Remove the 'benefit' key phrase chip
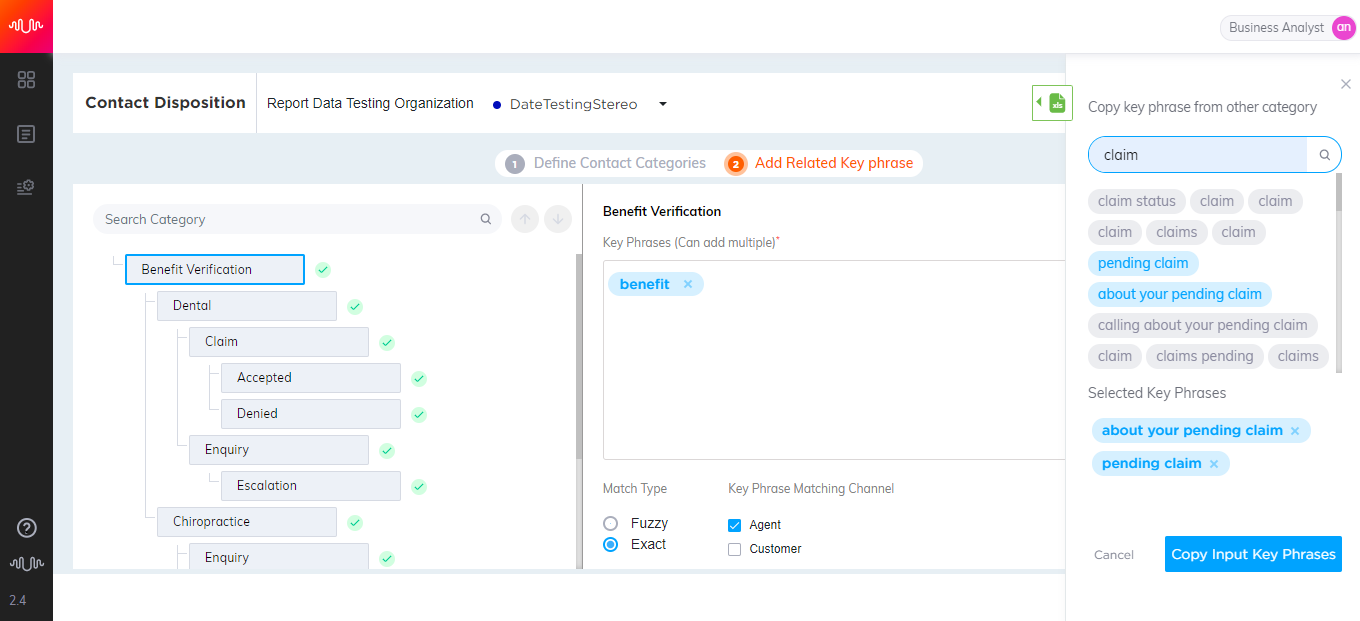The image size is (1360, 621). (688, 284)
